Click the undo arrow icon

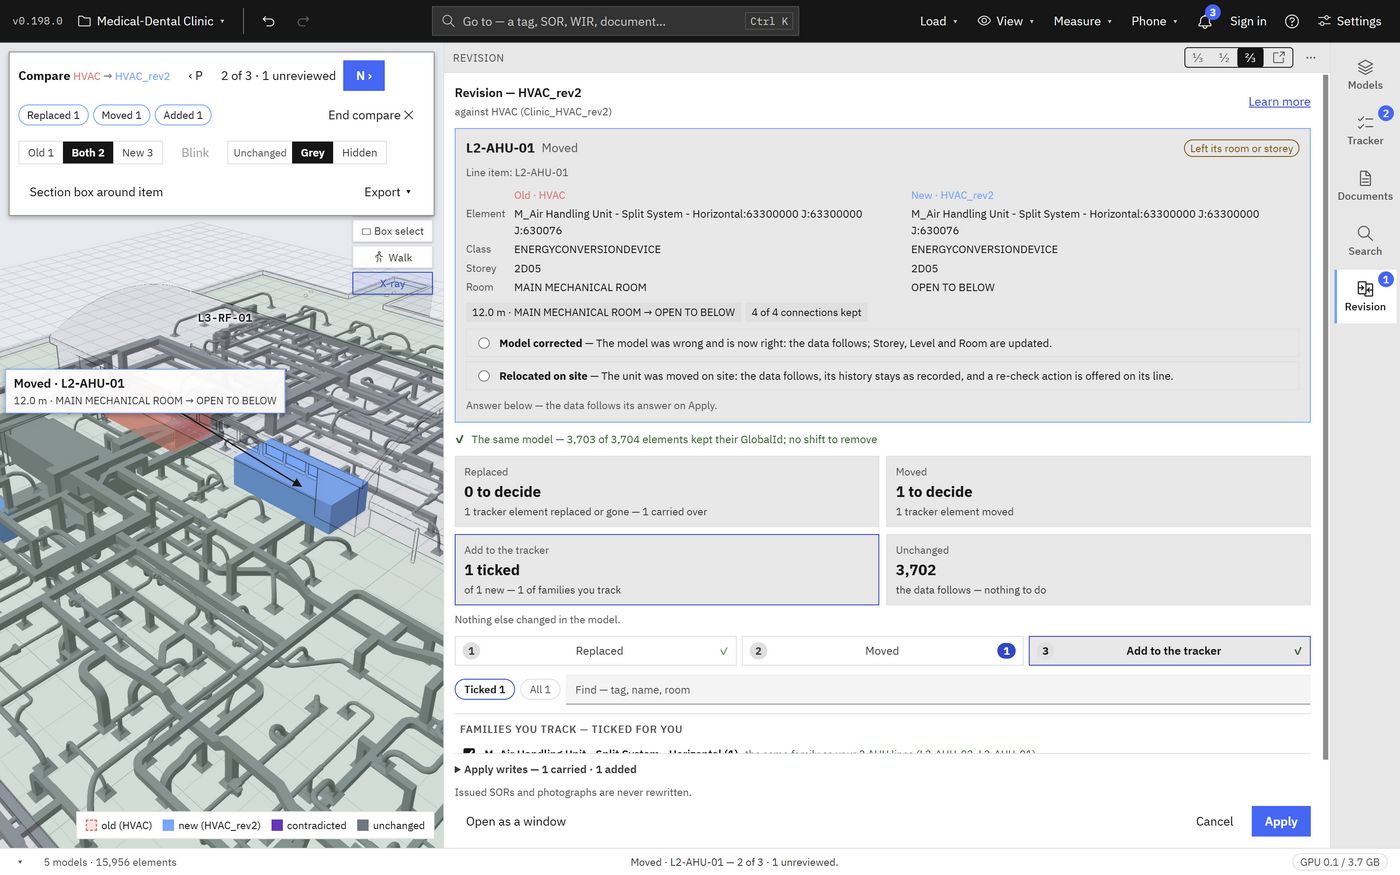pos(268,21)
